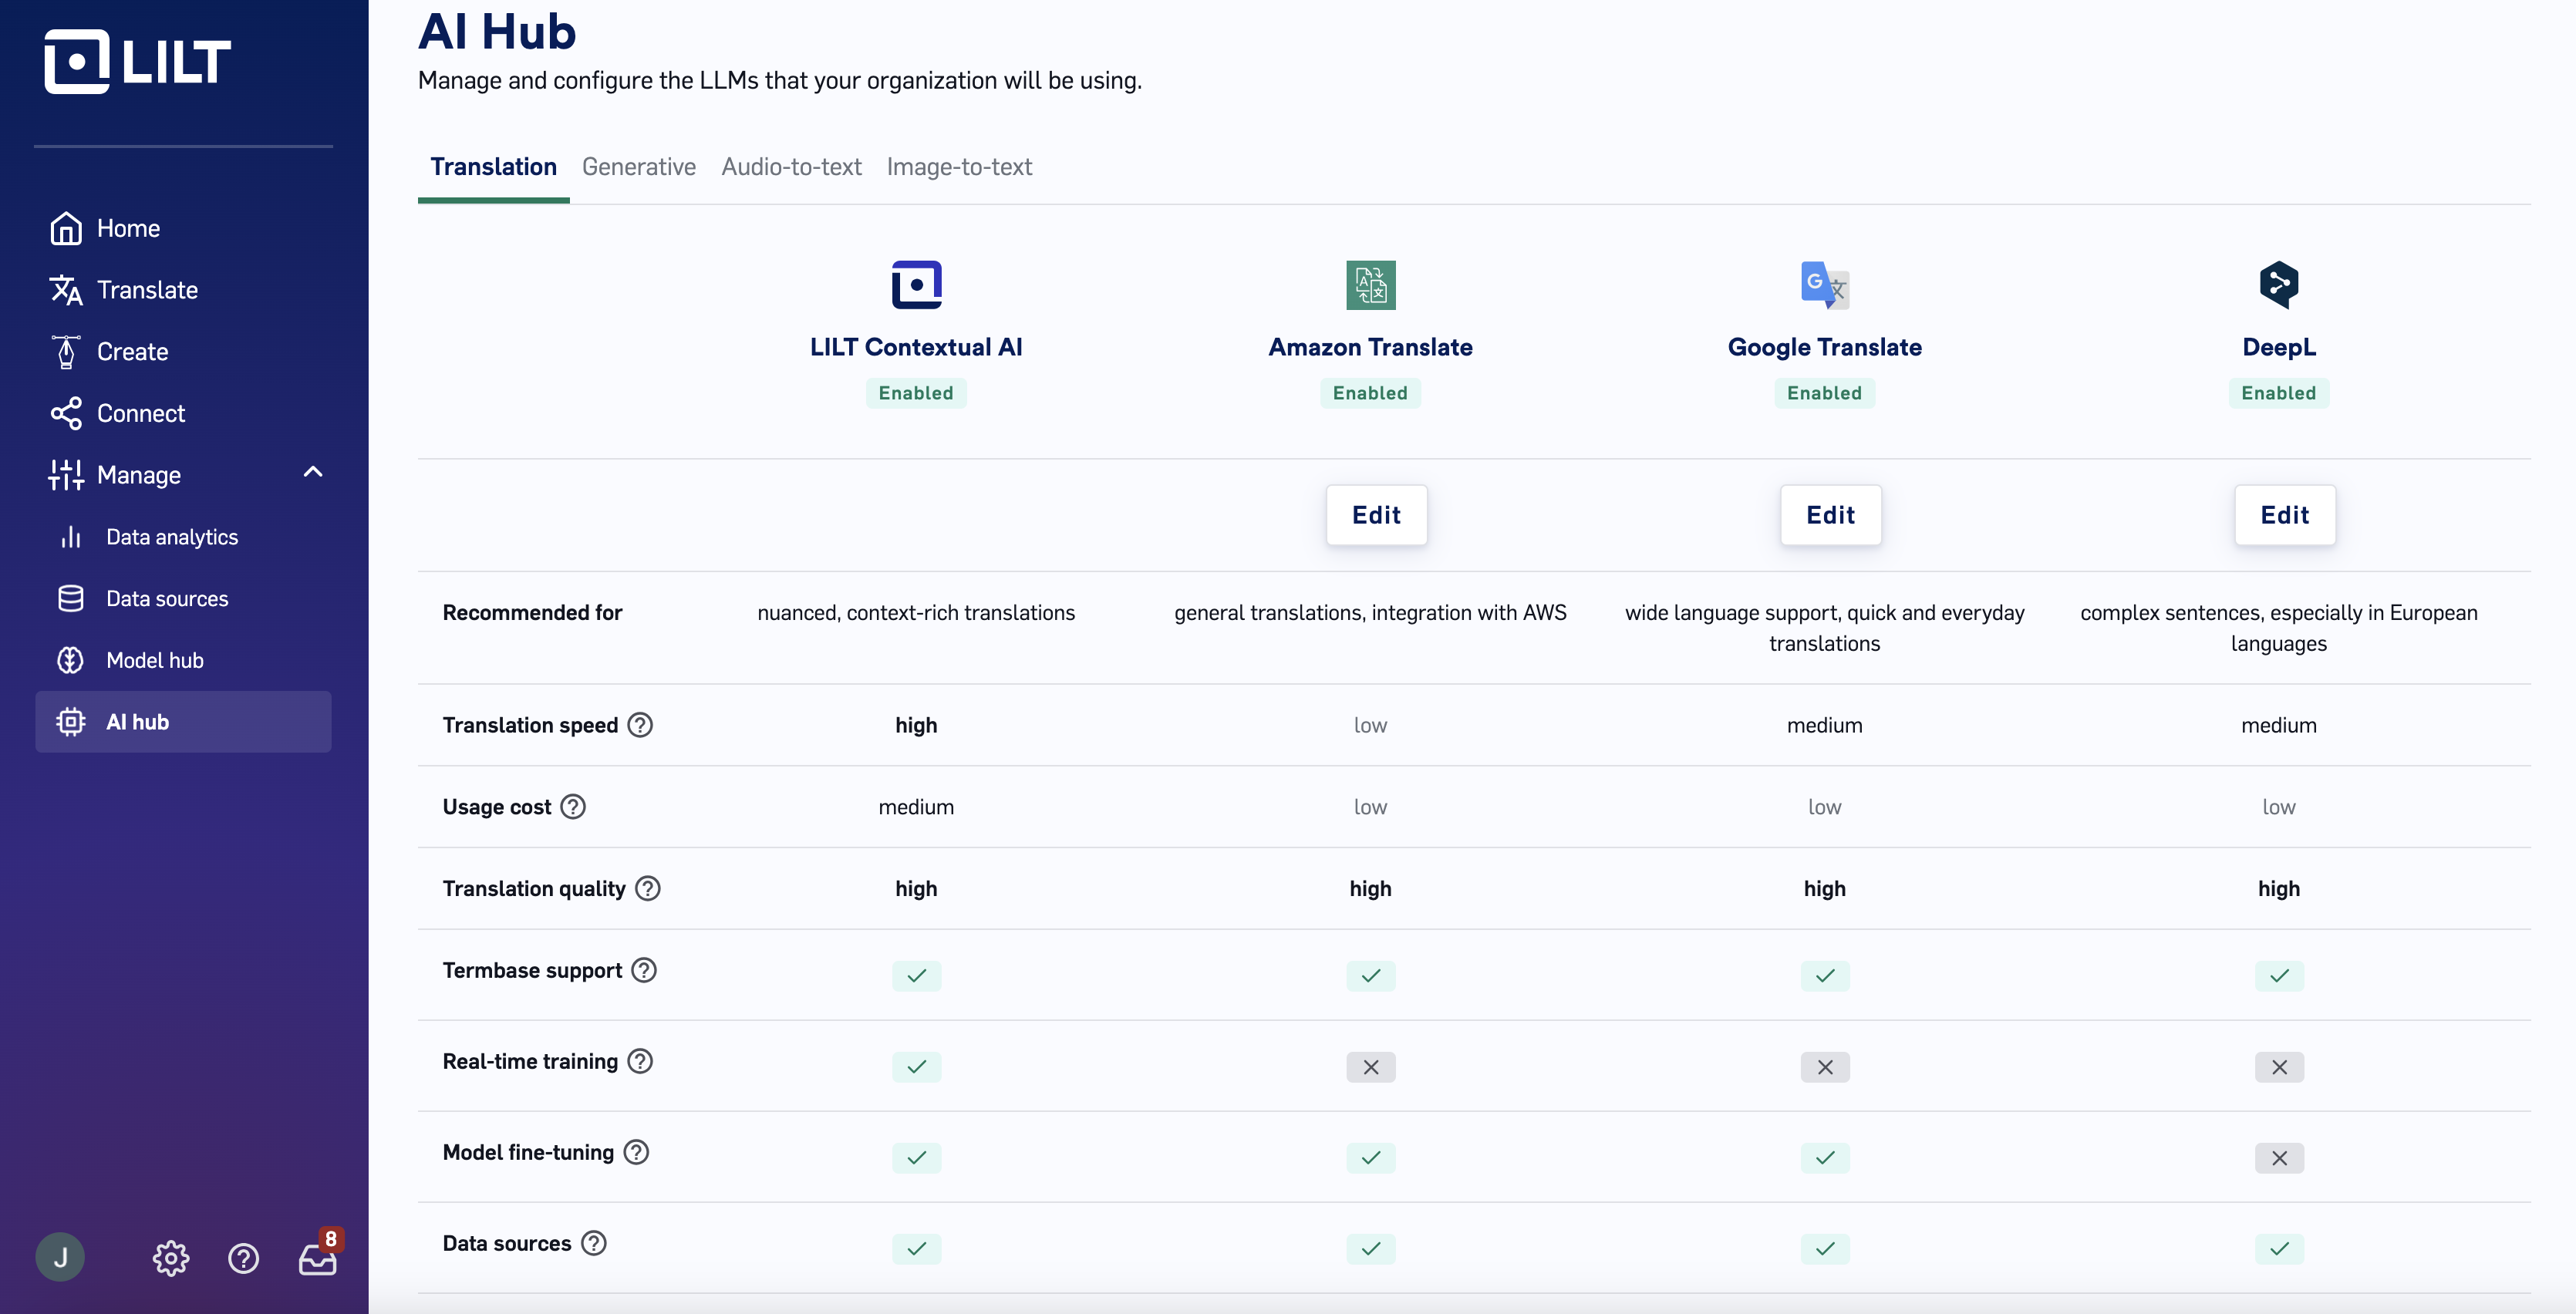Open the help question-mark icon in sidebar
Image resolution: width=2576 pixels, height=1314 pixels.
(243, 1258)
